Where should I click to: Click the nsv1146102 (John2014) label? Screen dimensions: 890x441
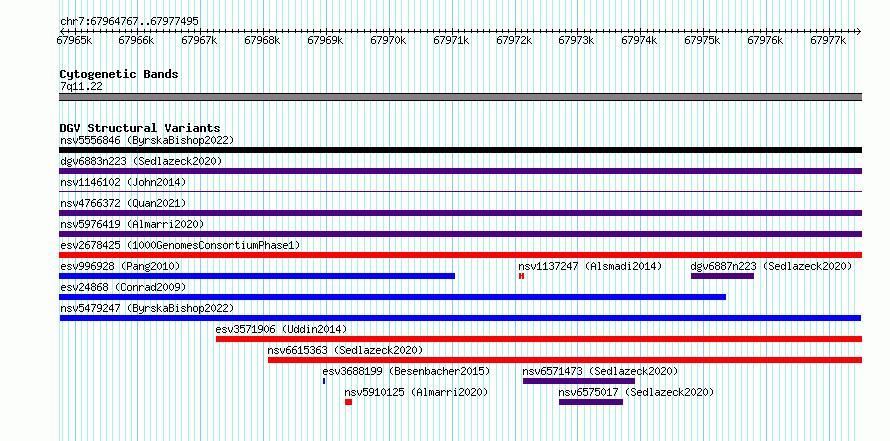point(123,182)
